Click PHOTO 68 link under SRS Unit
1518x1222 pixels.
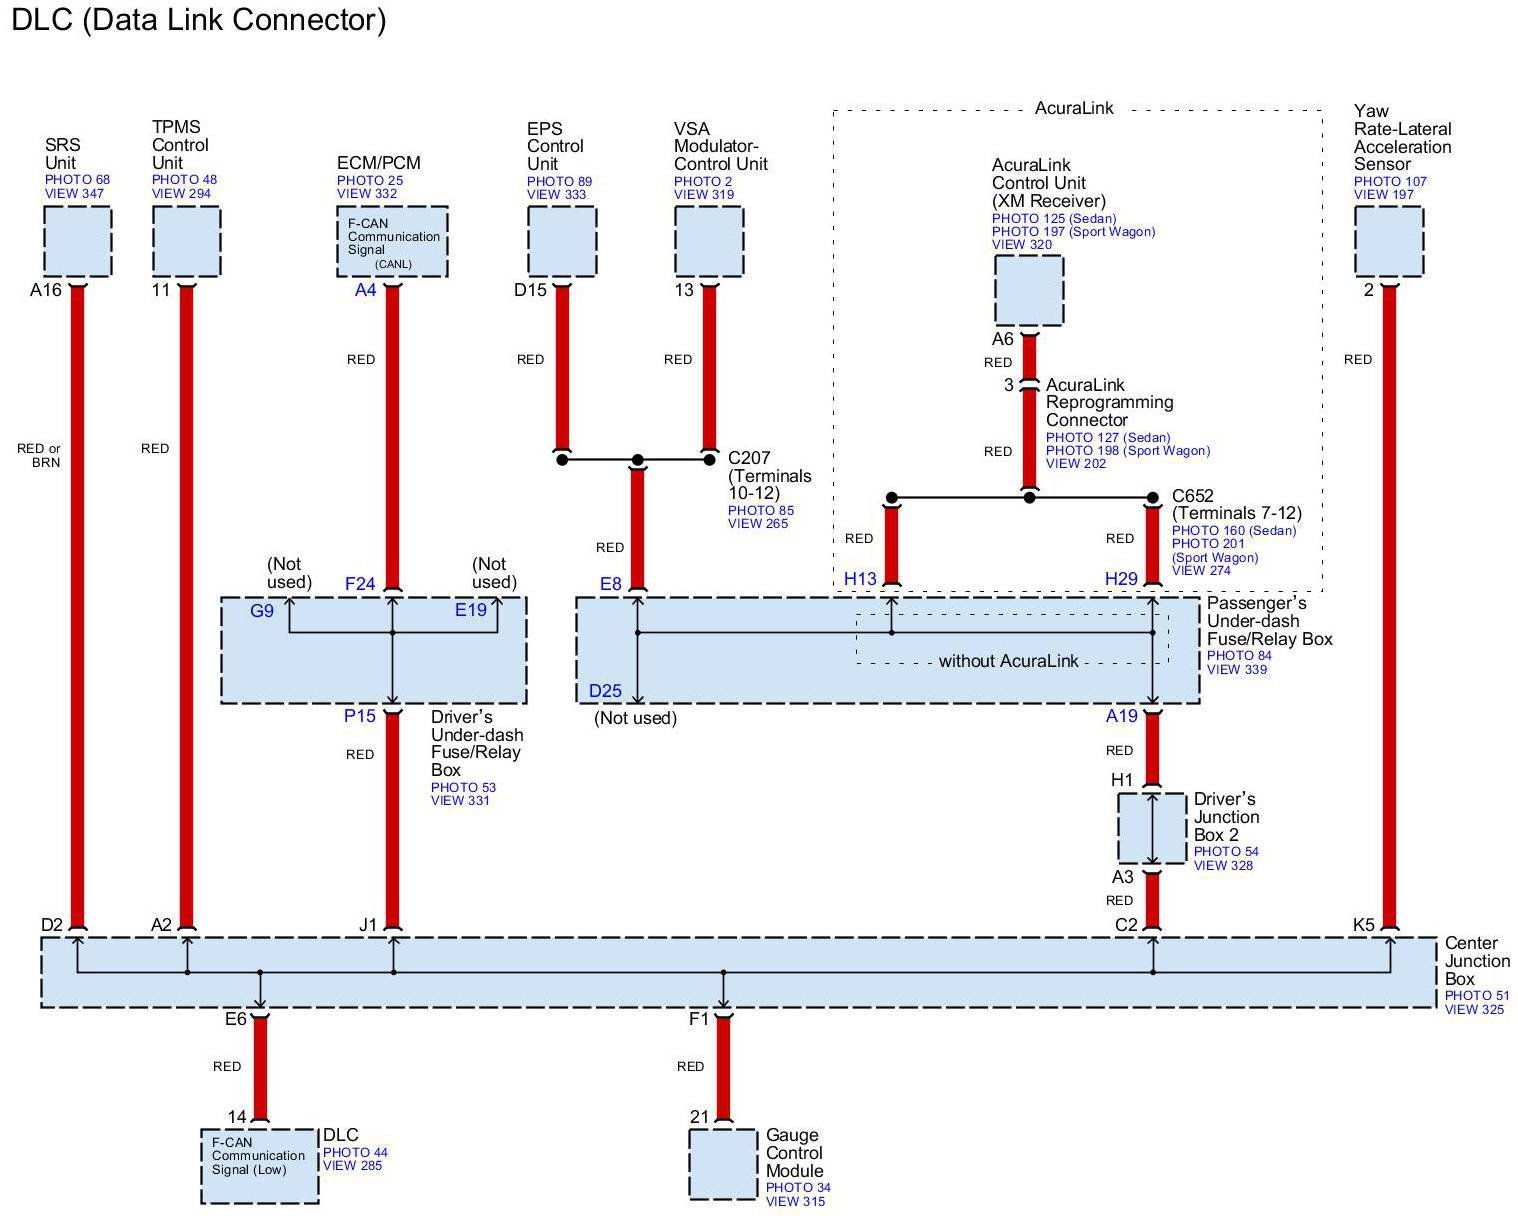77,180
